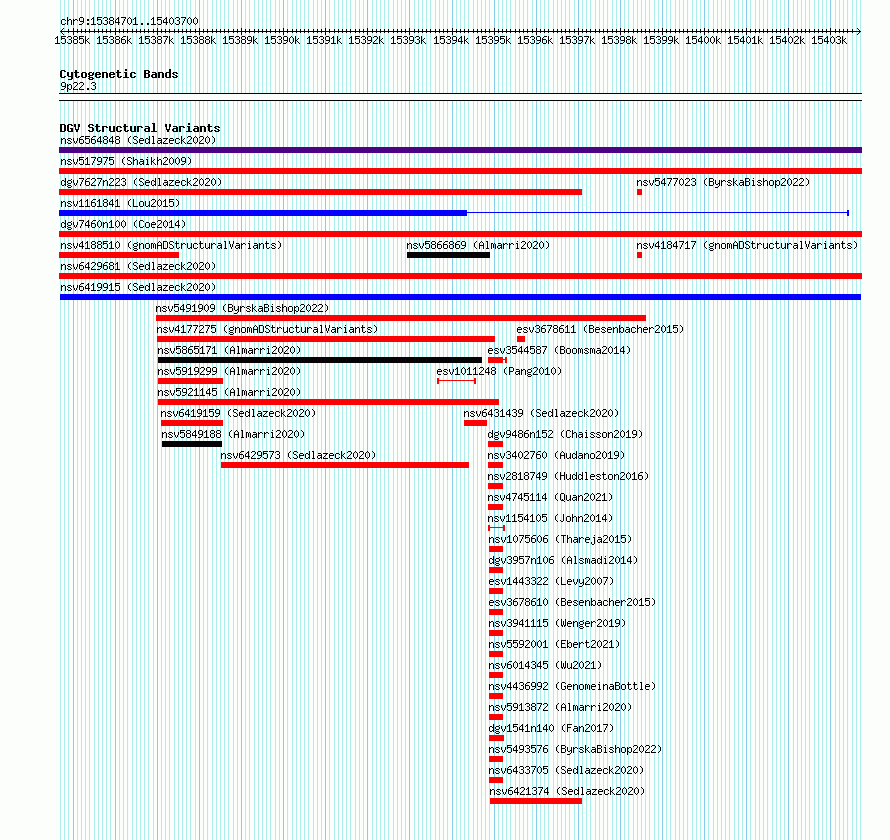Select the nsv517975 (Shaikh2009) label
890x840 pixels.
click(126, 161)
